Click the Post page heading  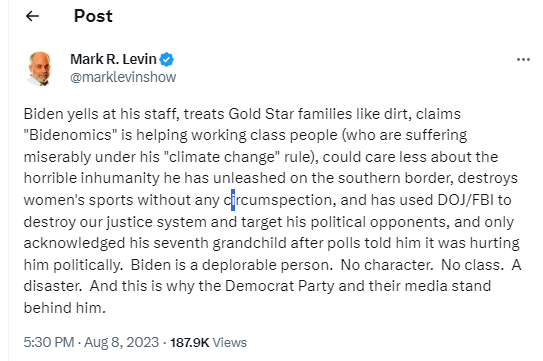[93, 16]
